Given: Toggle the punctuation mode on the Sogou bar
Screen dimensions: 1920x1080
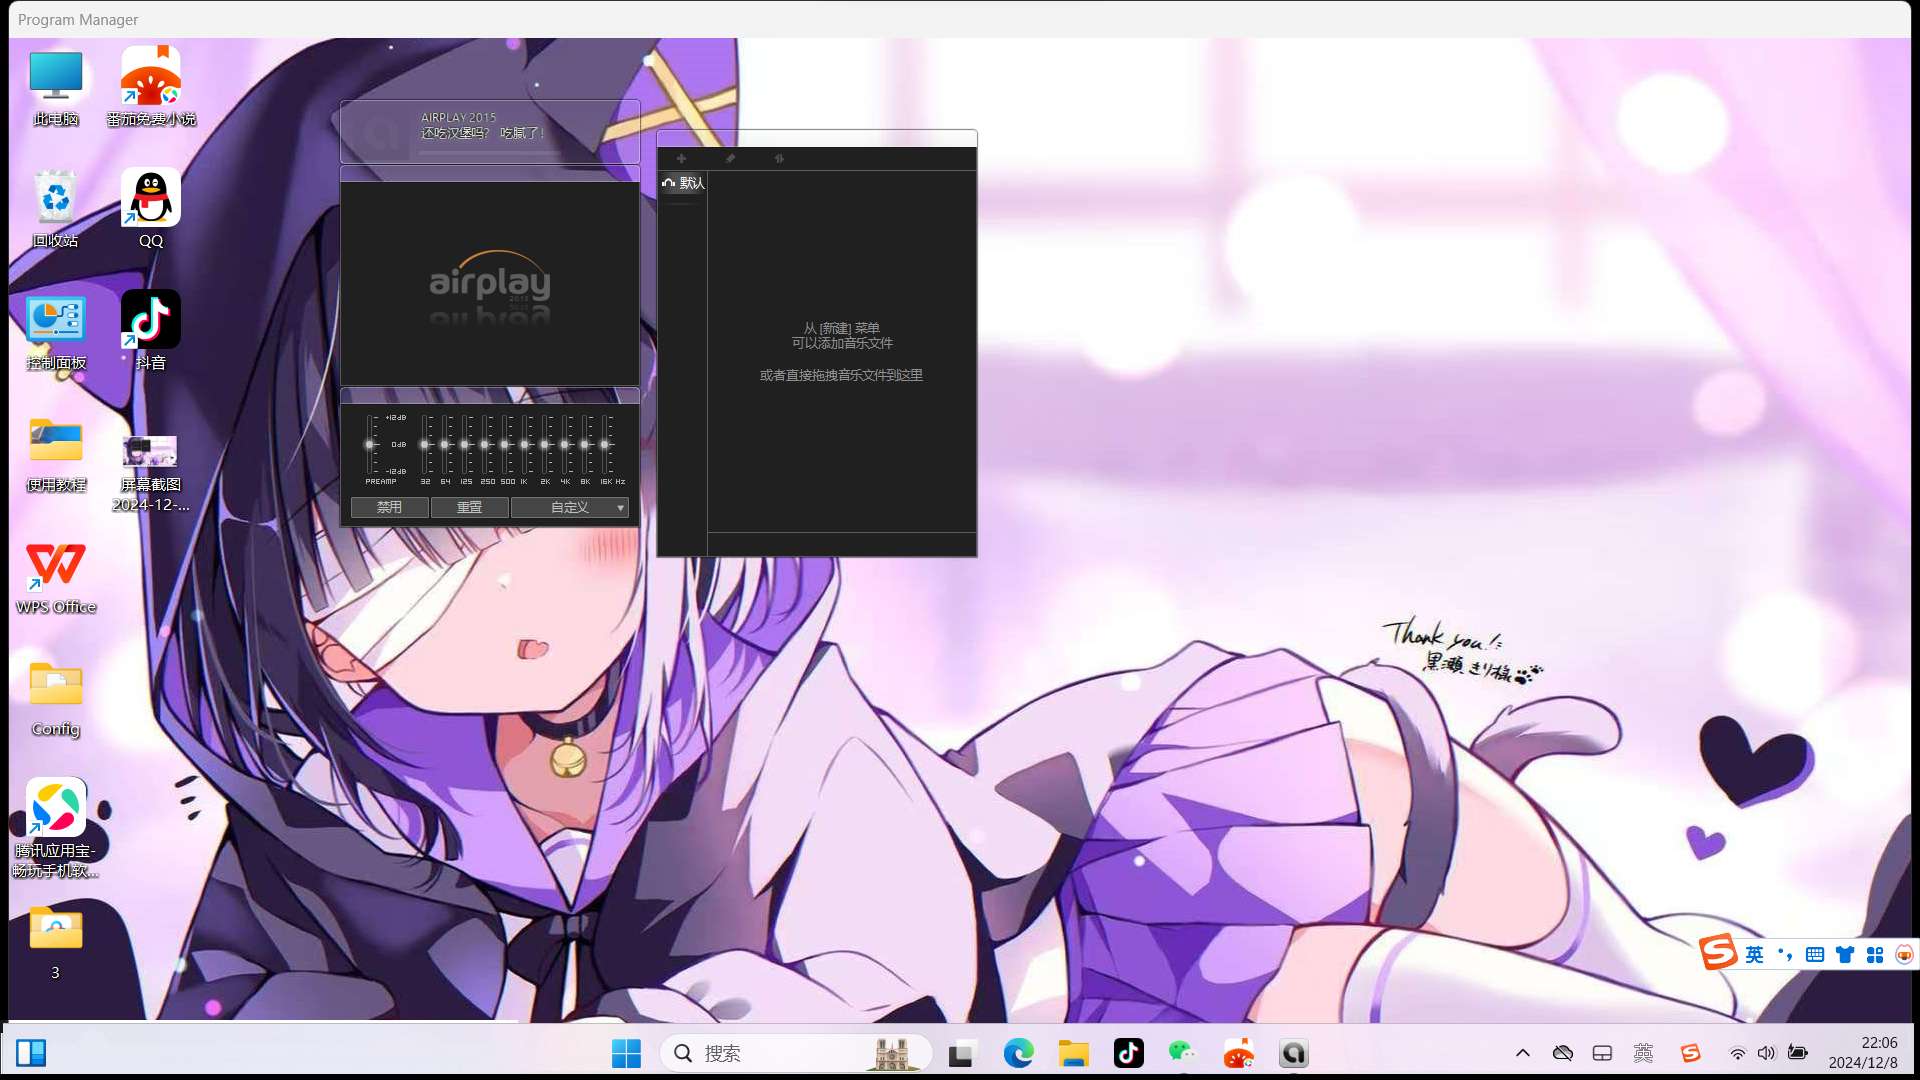Looking at the screenshot, I should pos(1785,955).
